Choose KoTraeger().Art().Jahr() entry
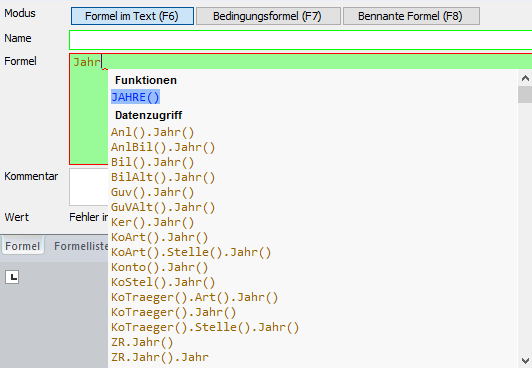 coord(194,297)
